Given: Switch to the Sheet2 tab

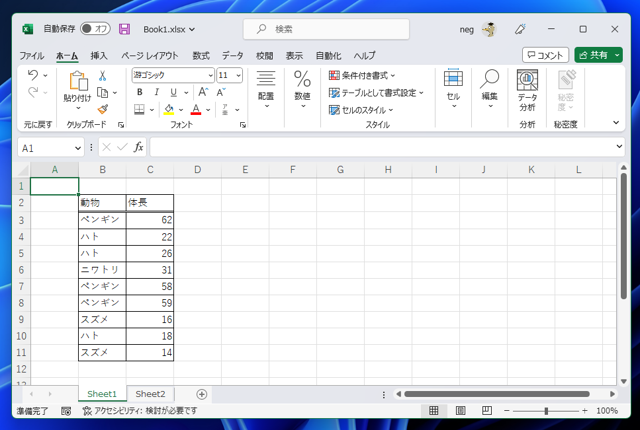Looking at the screenshot, I should [150, 394].
